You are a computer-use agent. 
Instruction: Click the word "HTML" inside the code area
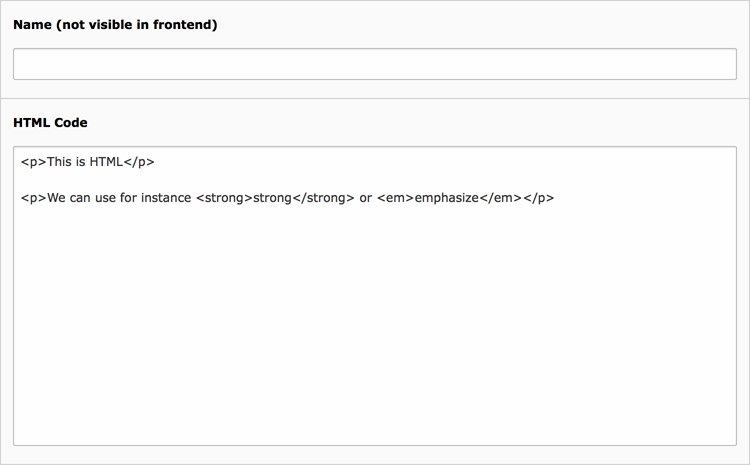pyautogui.click(x=106, y=162)
